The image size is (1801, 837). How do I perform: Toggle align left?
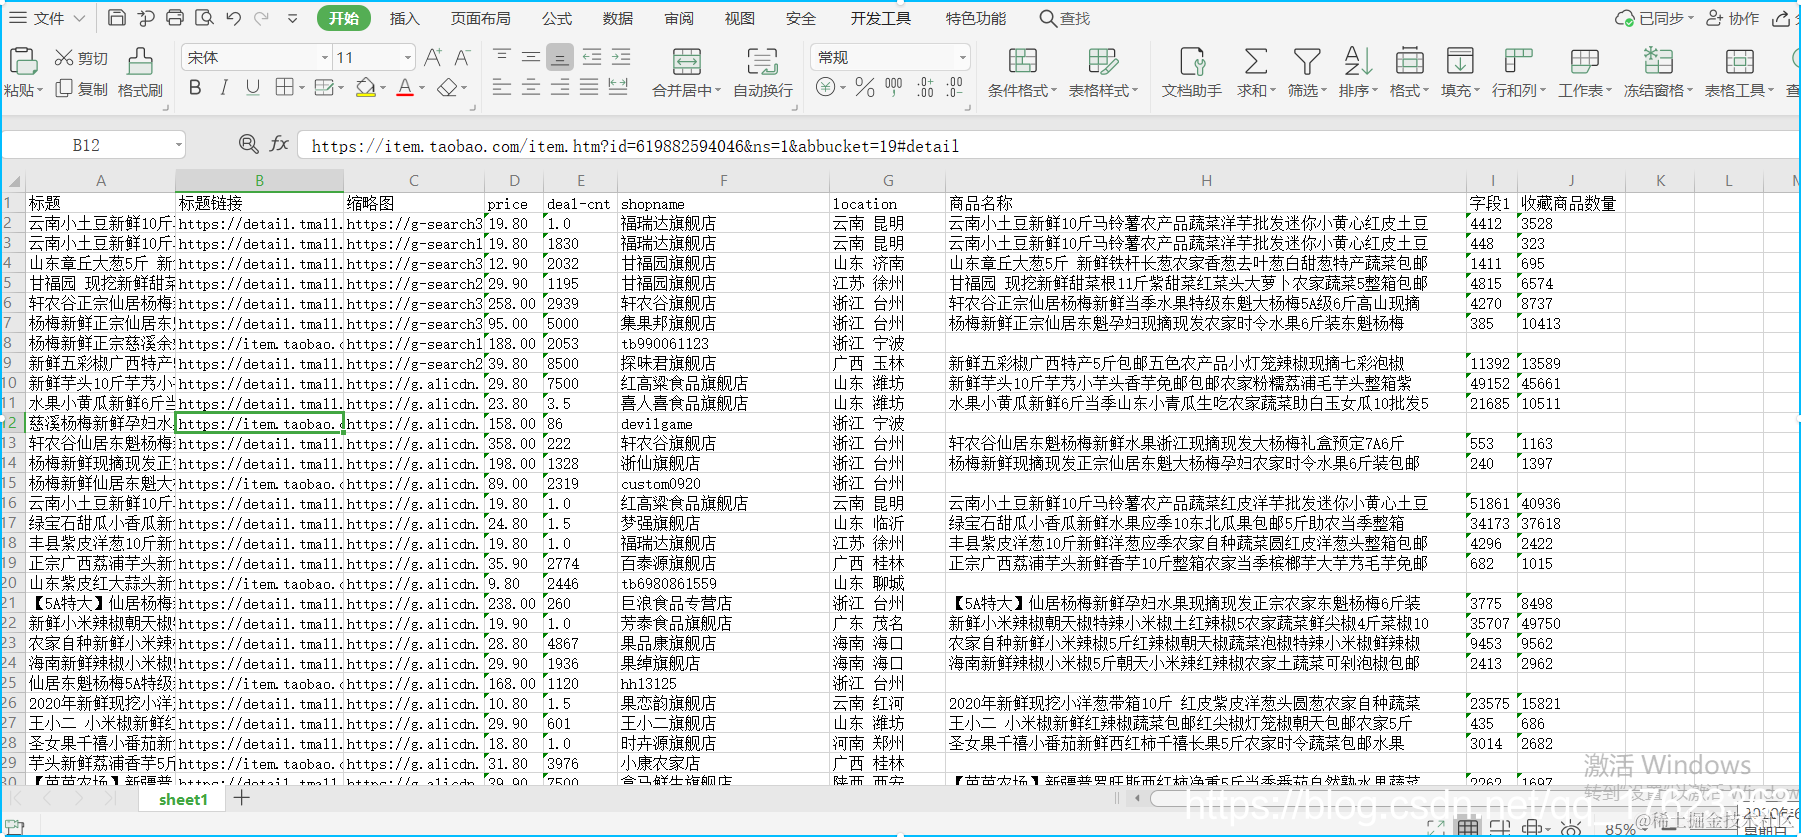pos(502,88)
